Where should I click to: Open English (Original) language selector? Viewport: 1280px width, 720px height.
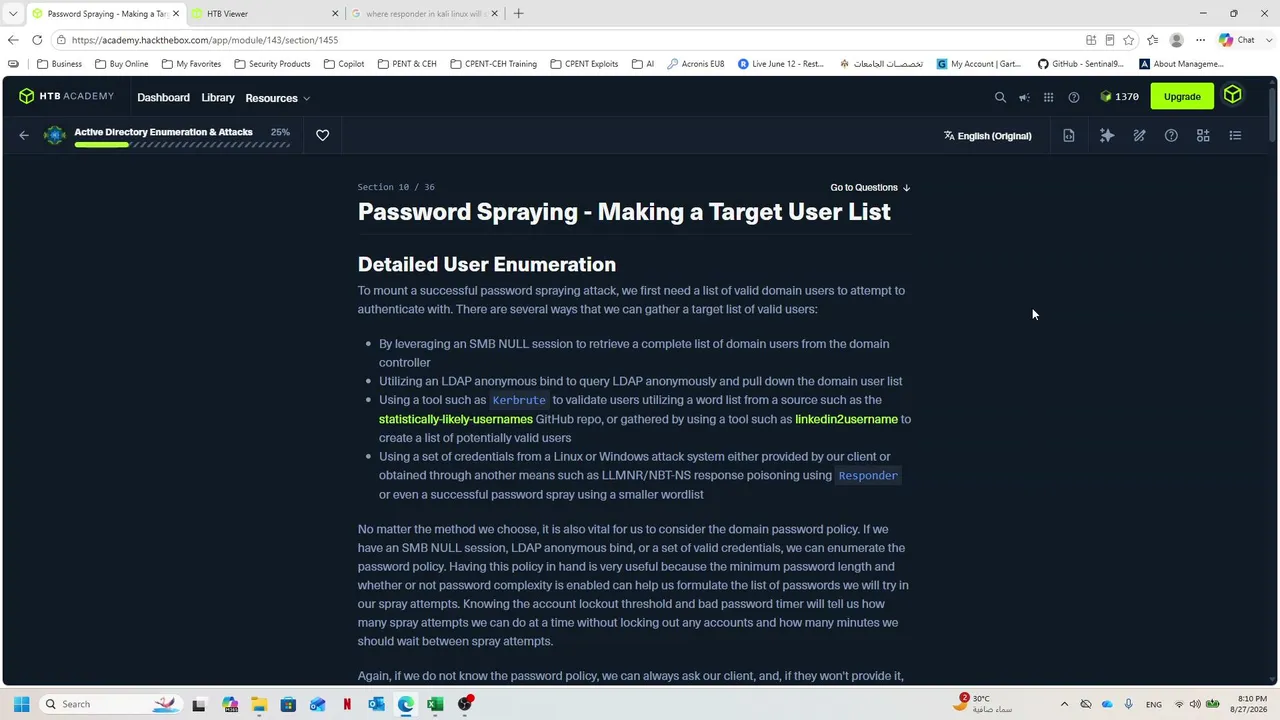click(x=987, y=136)
